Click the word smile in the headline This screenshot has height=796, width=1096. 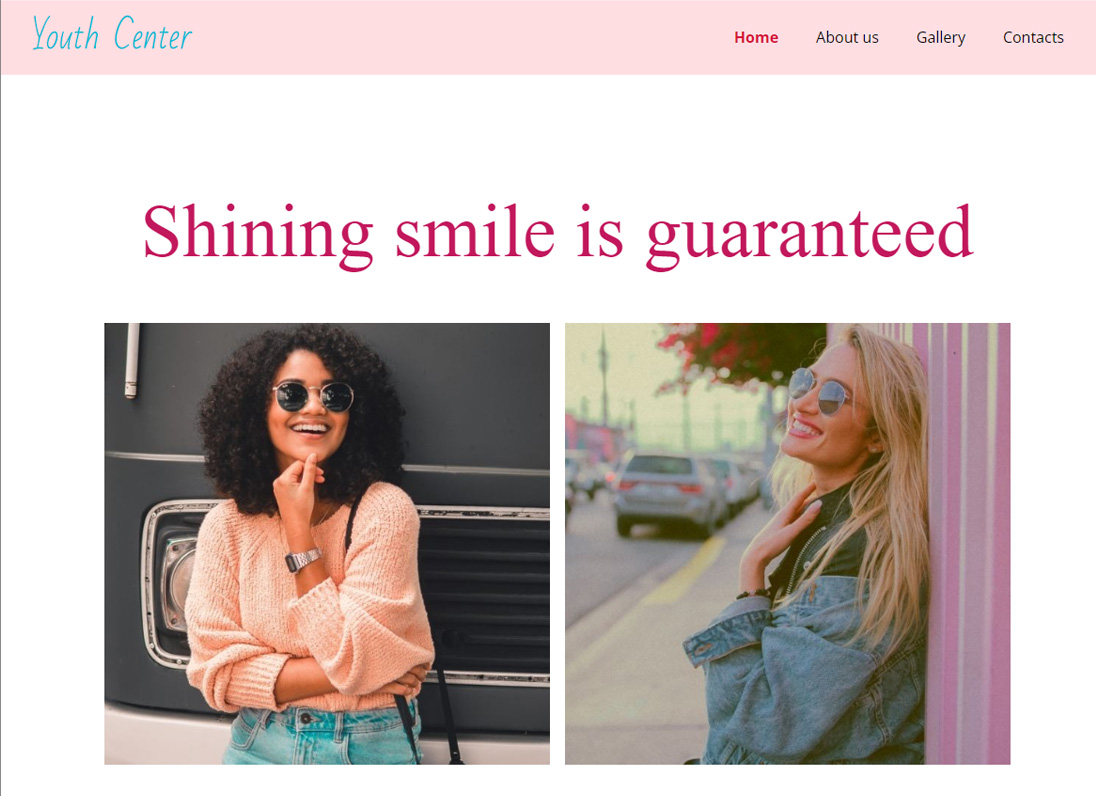[475, 231]
